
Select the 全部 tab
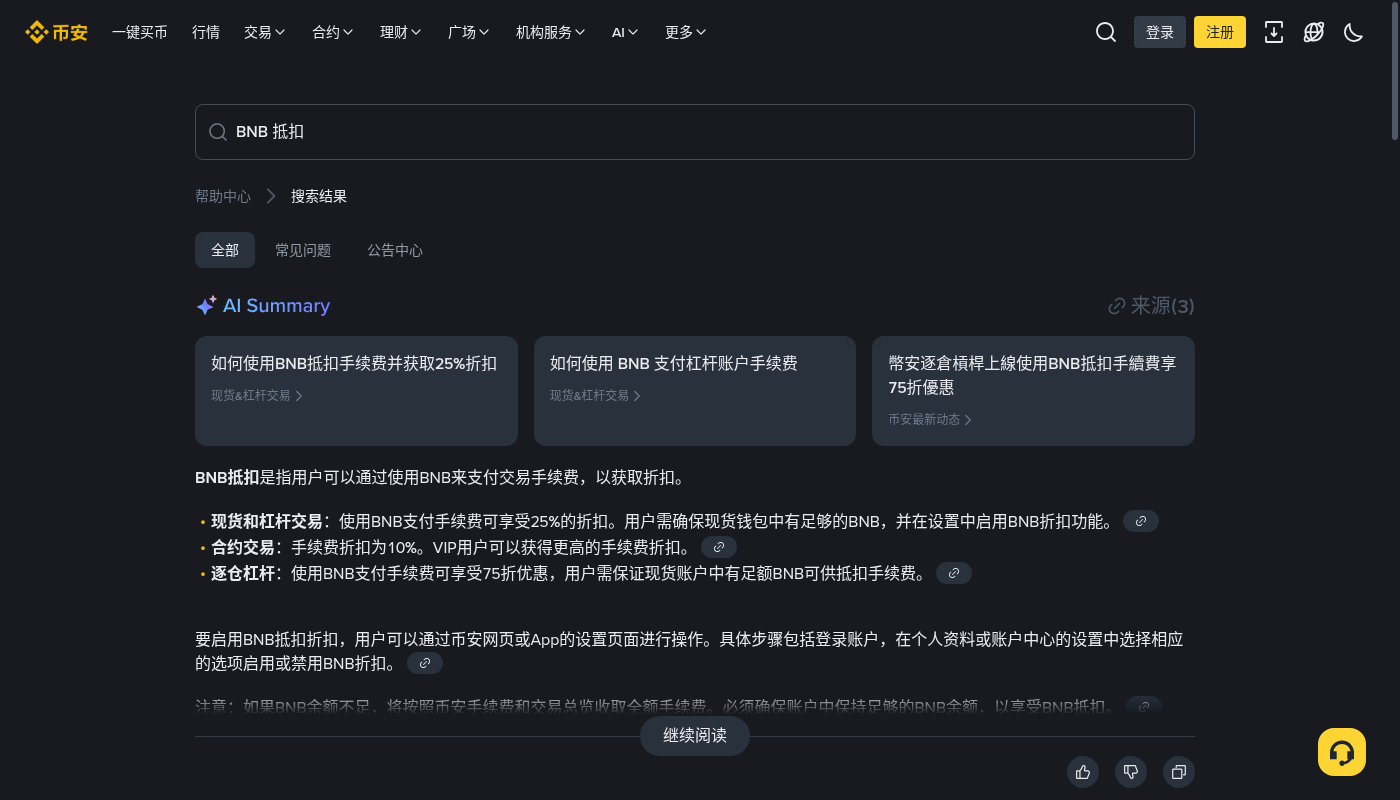point(225,250)
